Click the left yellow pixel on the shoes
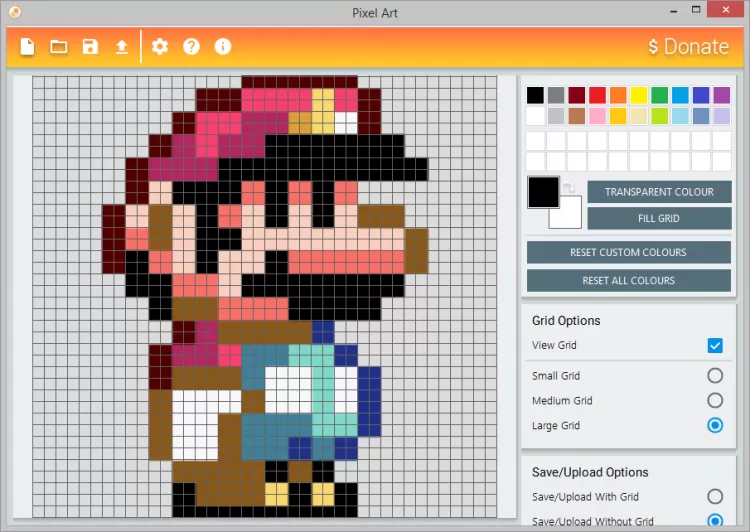 [276, 494]
